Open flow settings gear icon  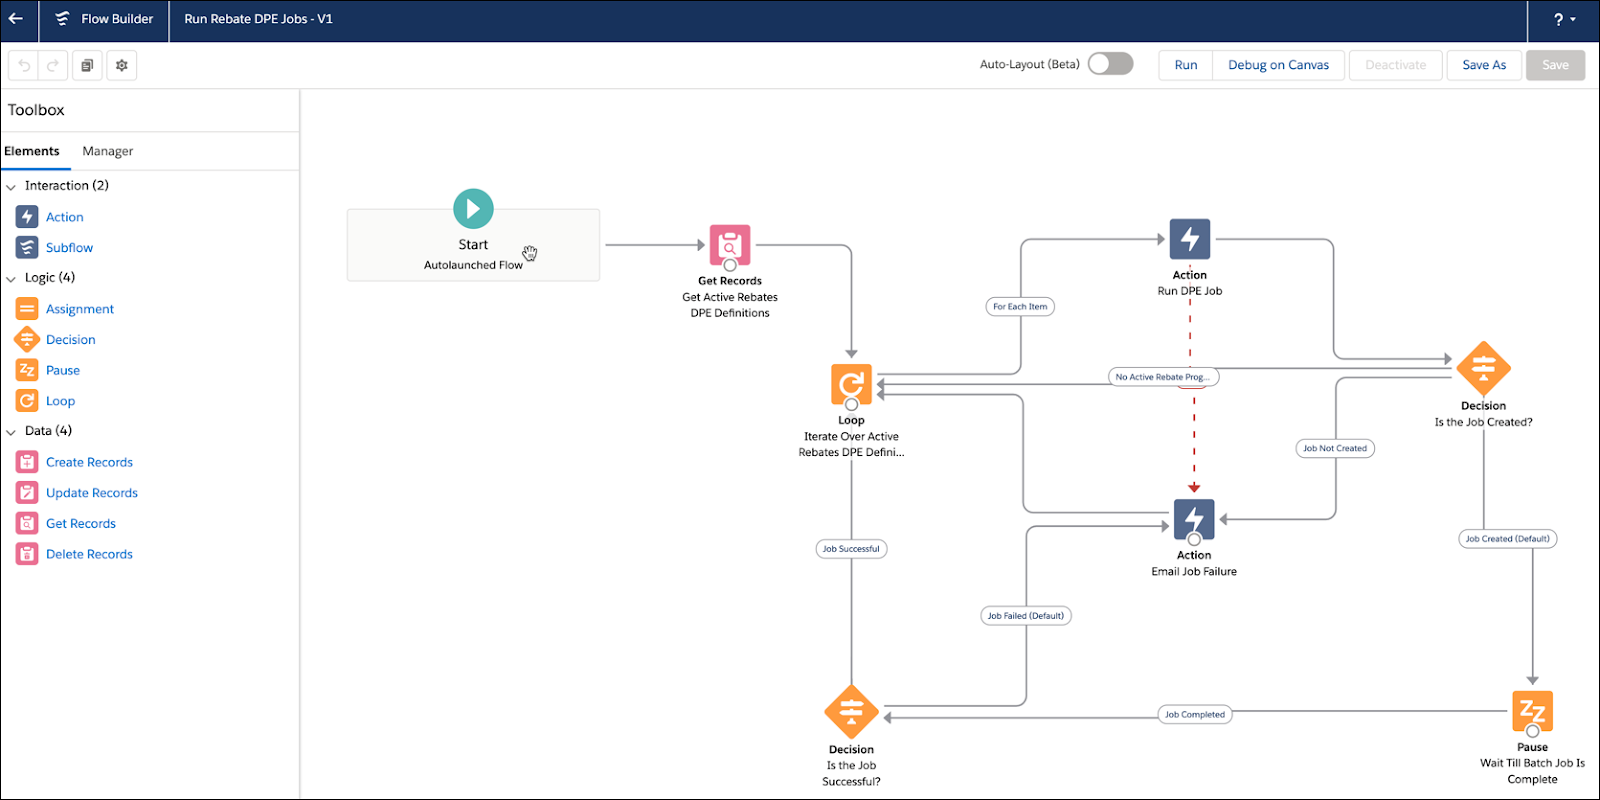tap(121, 65)
